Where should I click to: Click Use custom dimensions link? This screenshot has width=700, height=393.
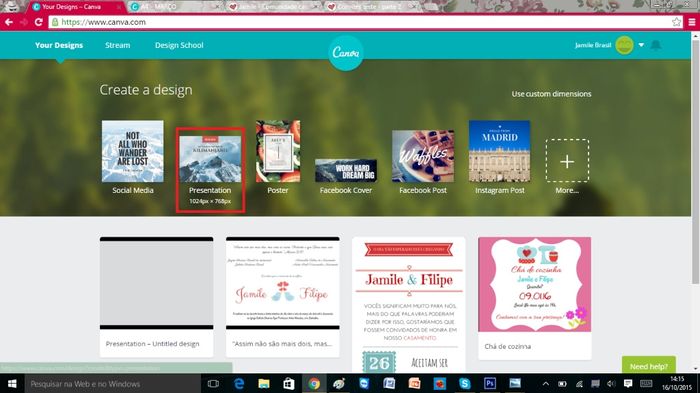[551, 94]
